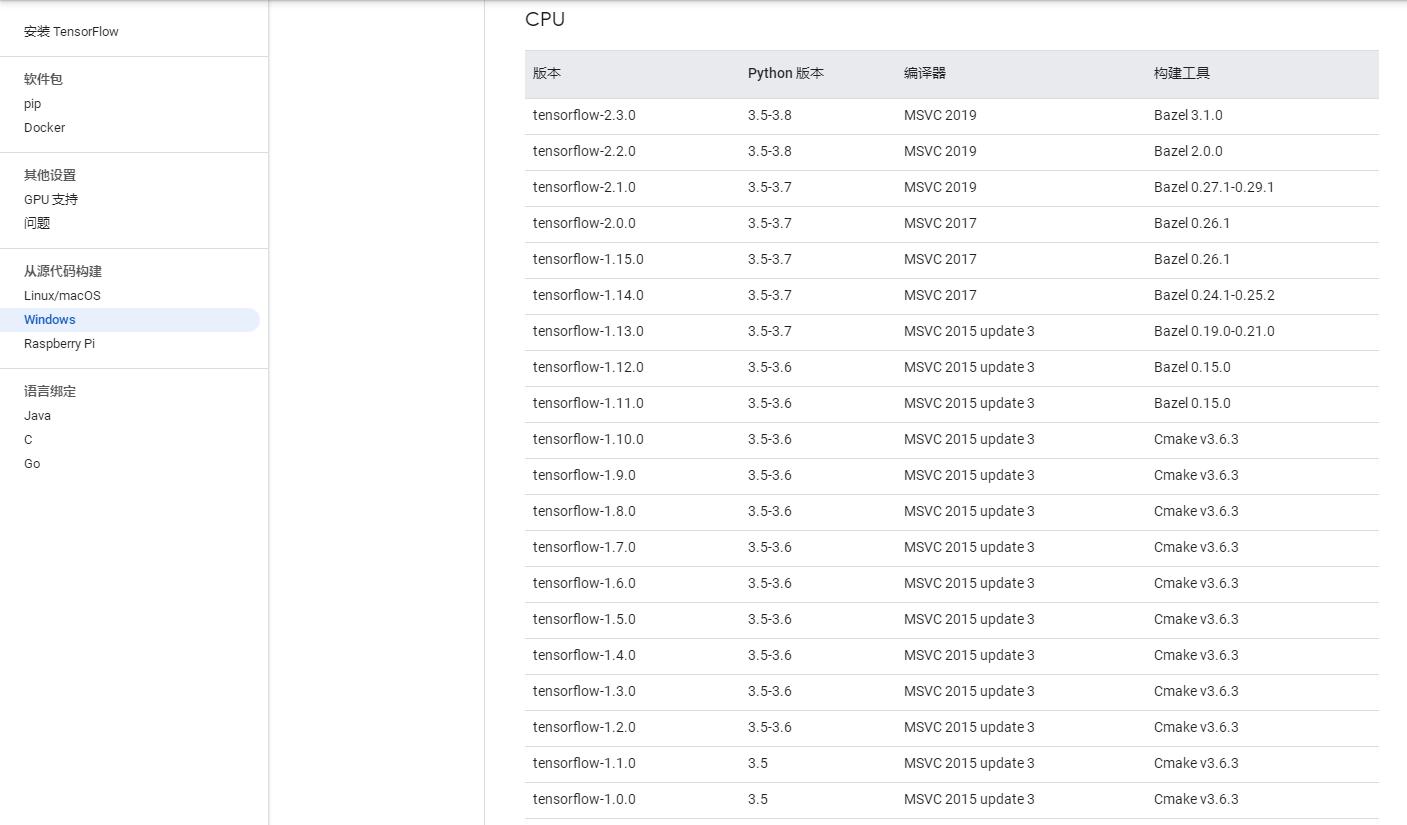Click the tensorflow-1.8.0 cell
This screenshot has height=825, width=1407.
(x=584, y=511)
